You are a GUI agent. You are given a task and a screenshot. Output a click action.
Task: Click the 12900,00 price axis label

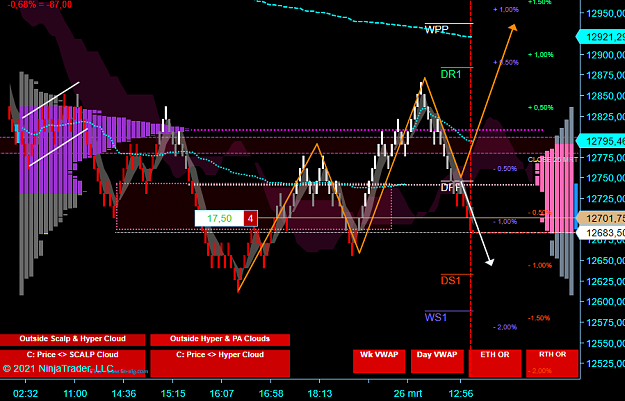point(605,55)
